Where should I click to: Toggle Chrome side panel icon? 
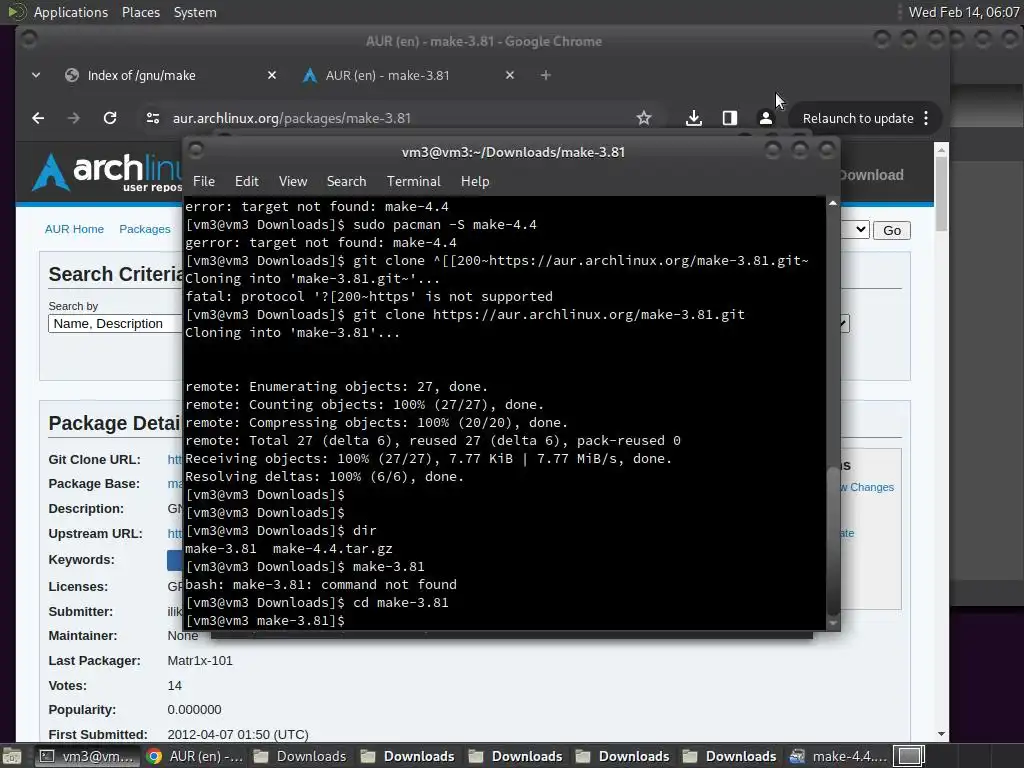coord(729,118)
